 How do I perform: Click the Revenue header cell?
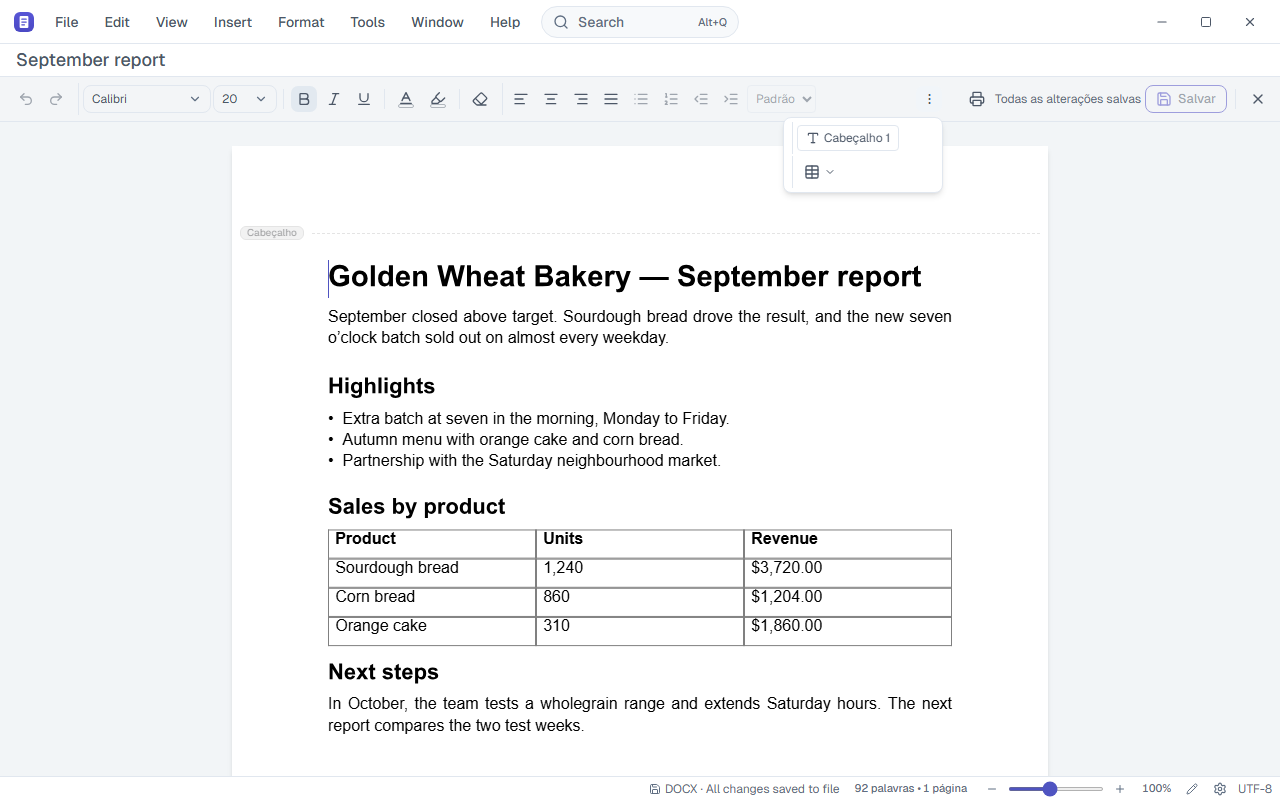coord(848,544)
